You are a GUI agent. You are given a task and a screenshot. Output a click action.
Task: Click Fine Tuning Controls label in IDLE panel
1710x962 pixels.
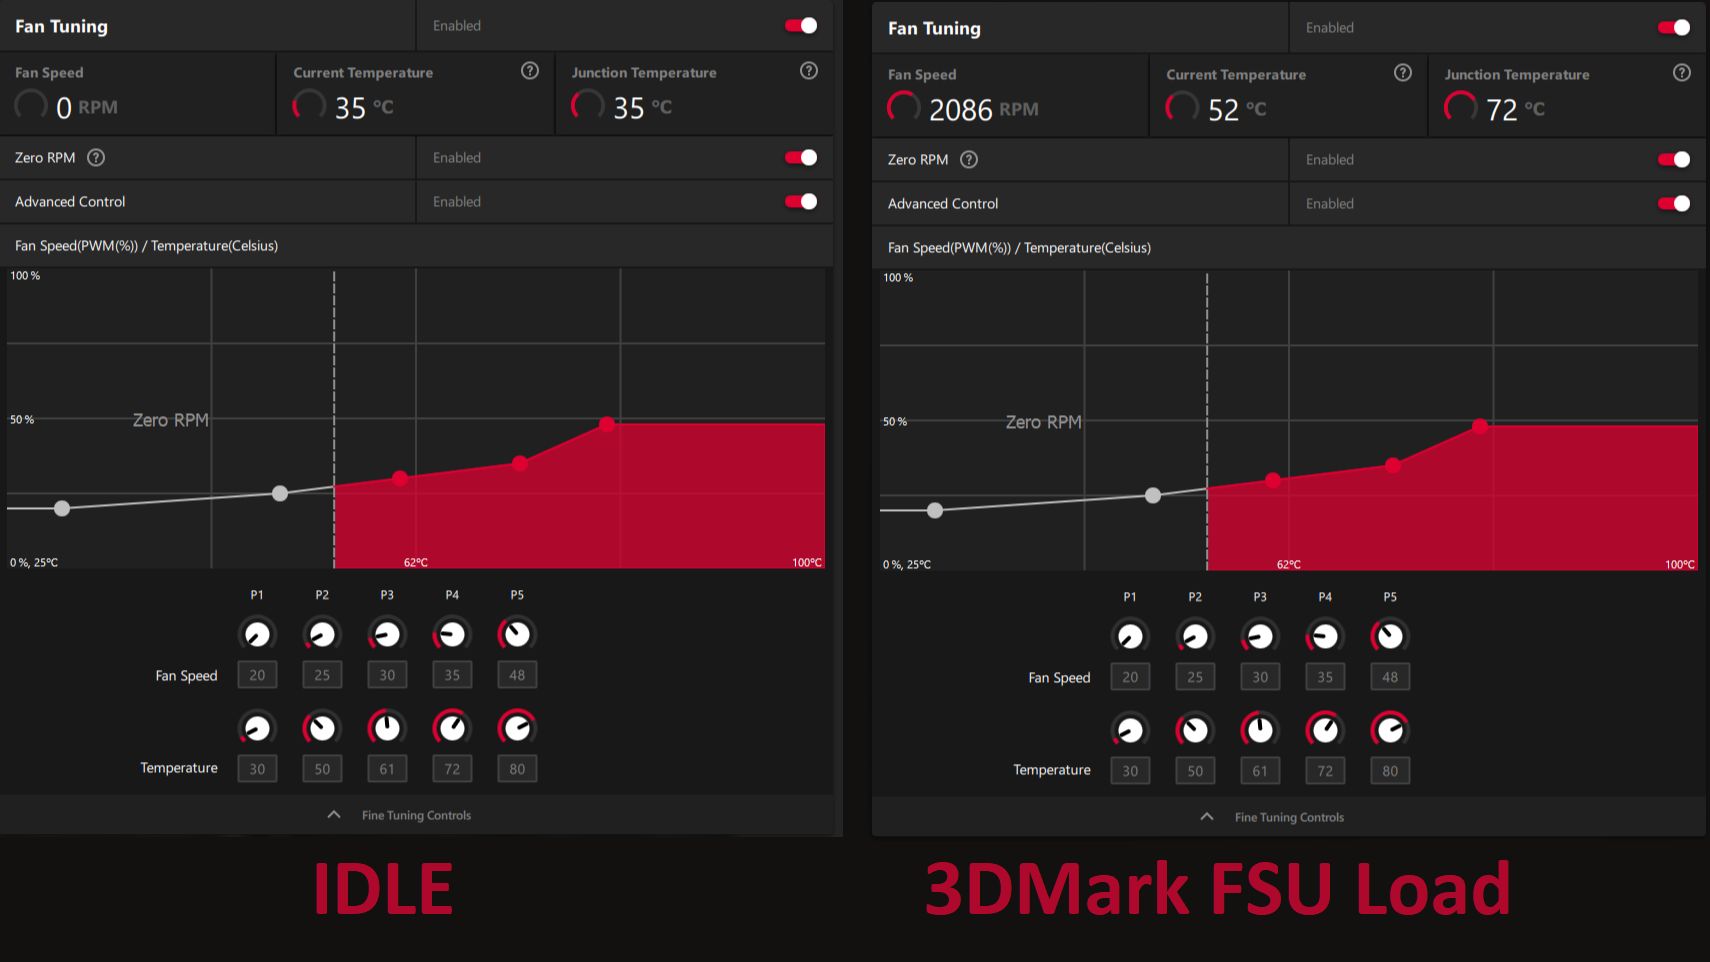(416, 815)
